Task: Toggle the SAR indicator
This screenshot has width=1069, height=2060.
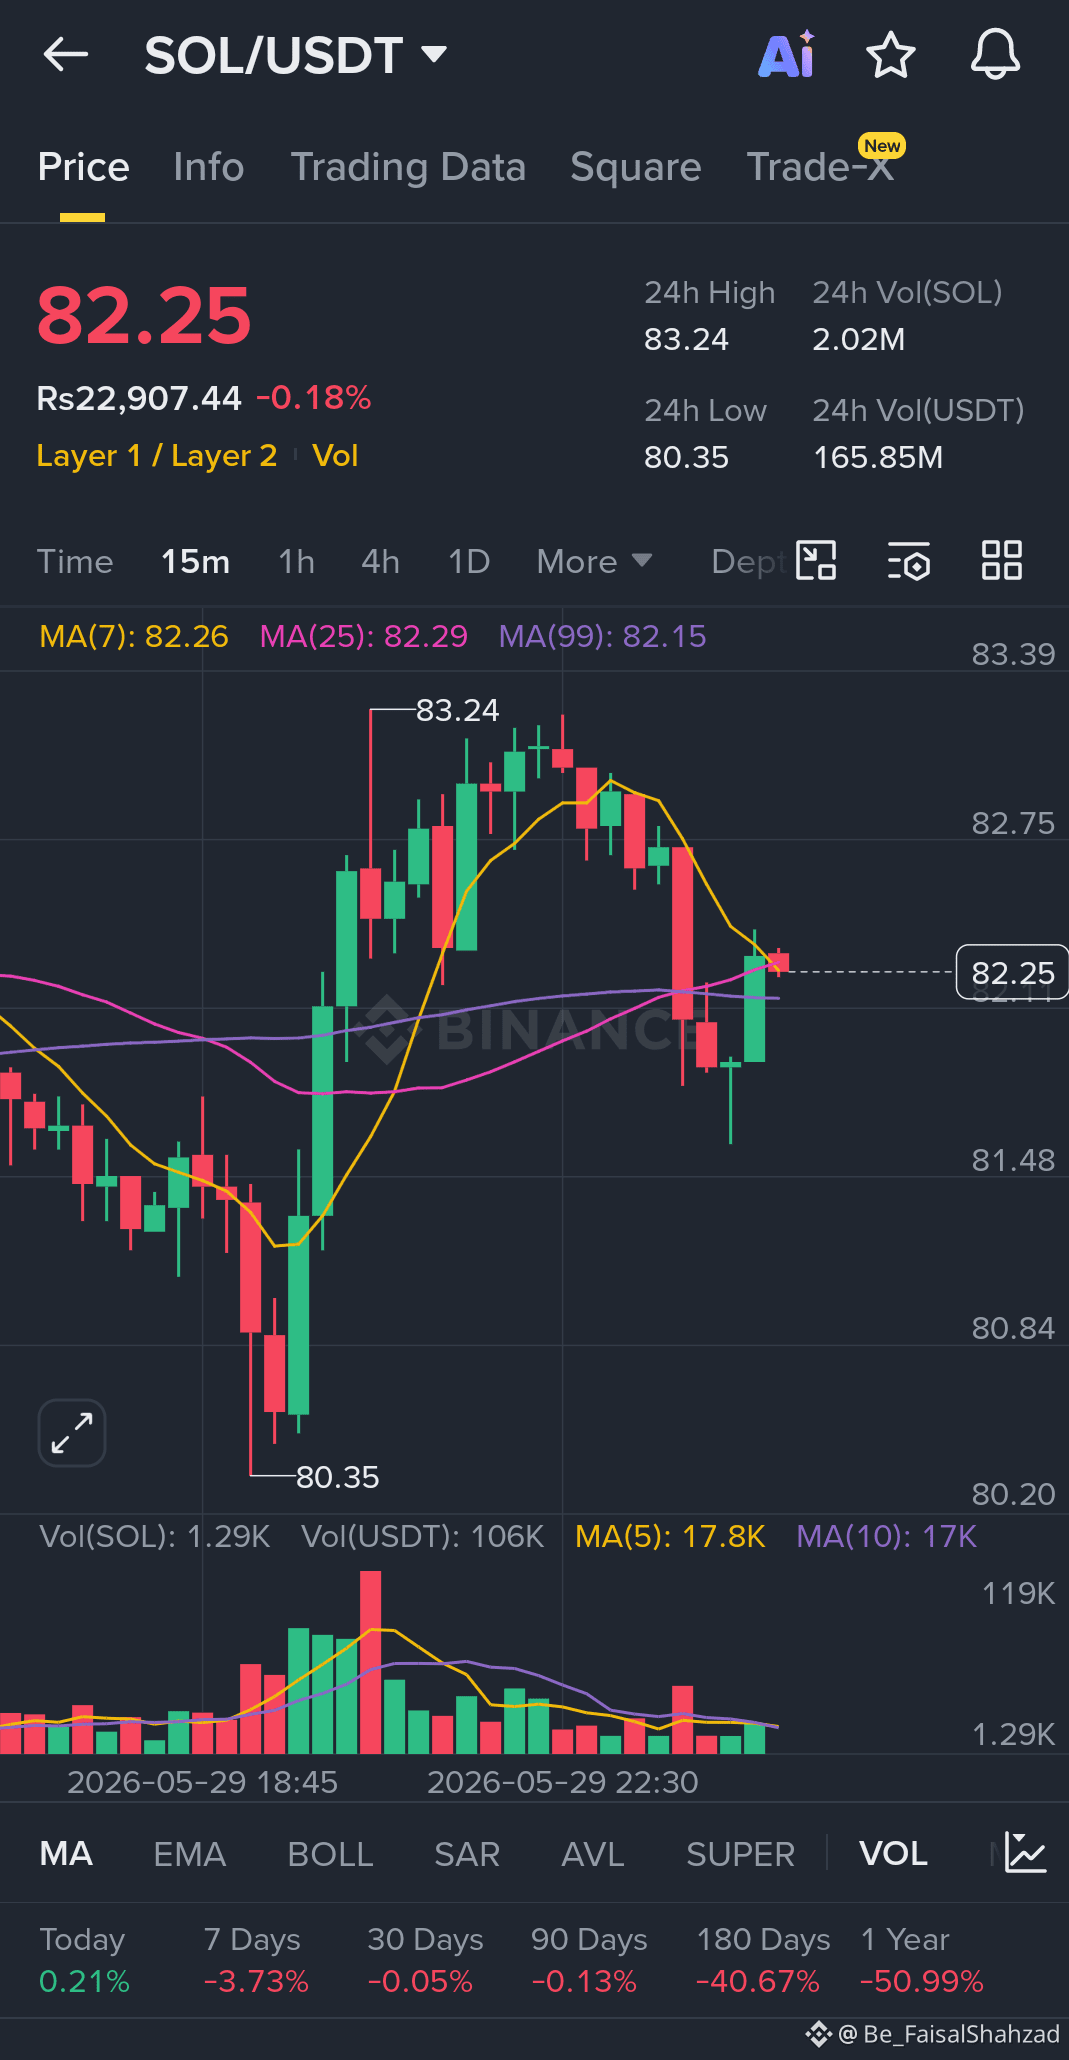Action: (x=467, y=1854)
